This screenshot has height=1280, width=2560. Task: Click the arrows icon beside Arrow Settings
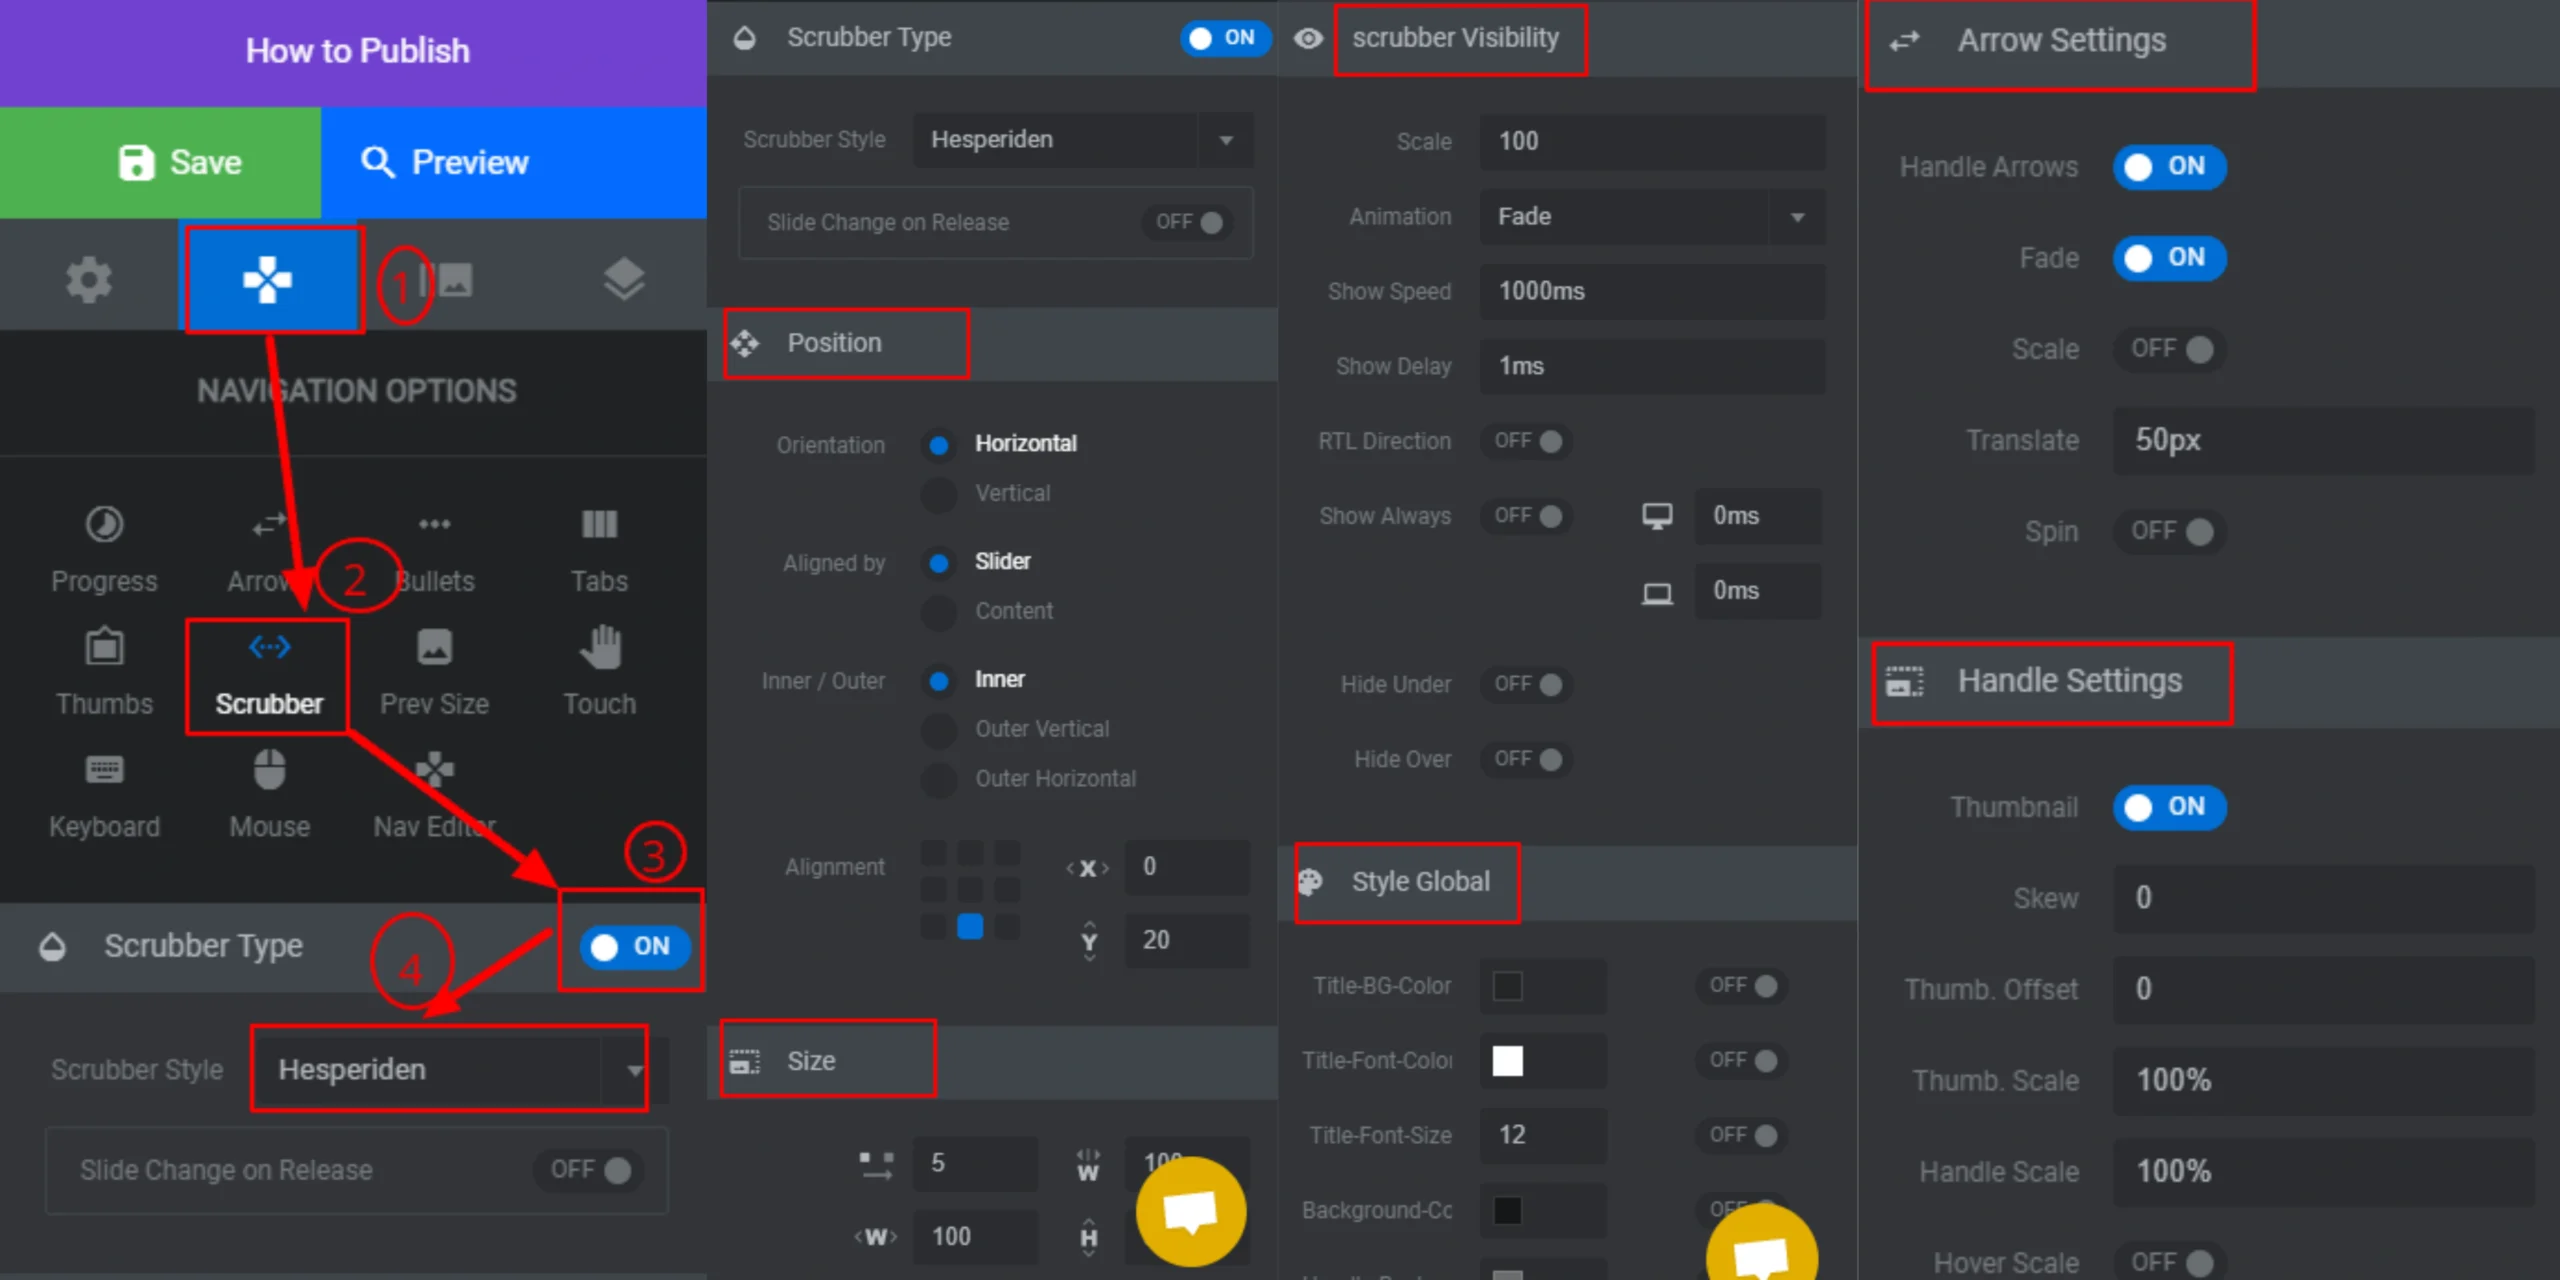pyautogui.click(x=1904, y=41)
